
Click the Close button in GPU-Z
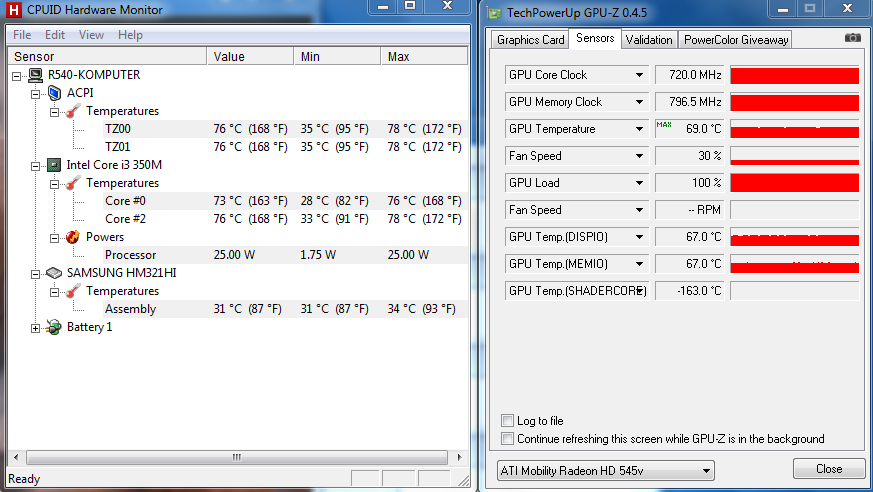pyautogui.click(x=829, y=469)
